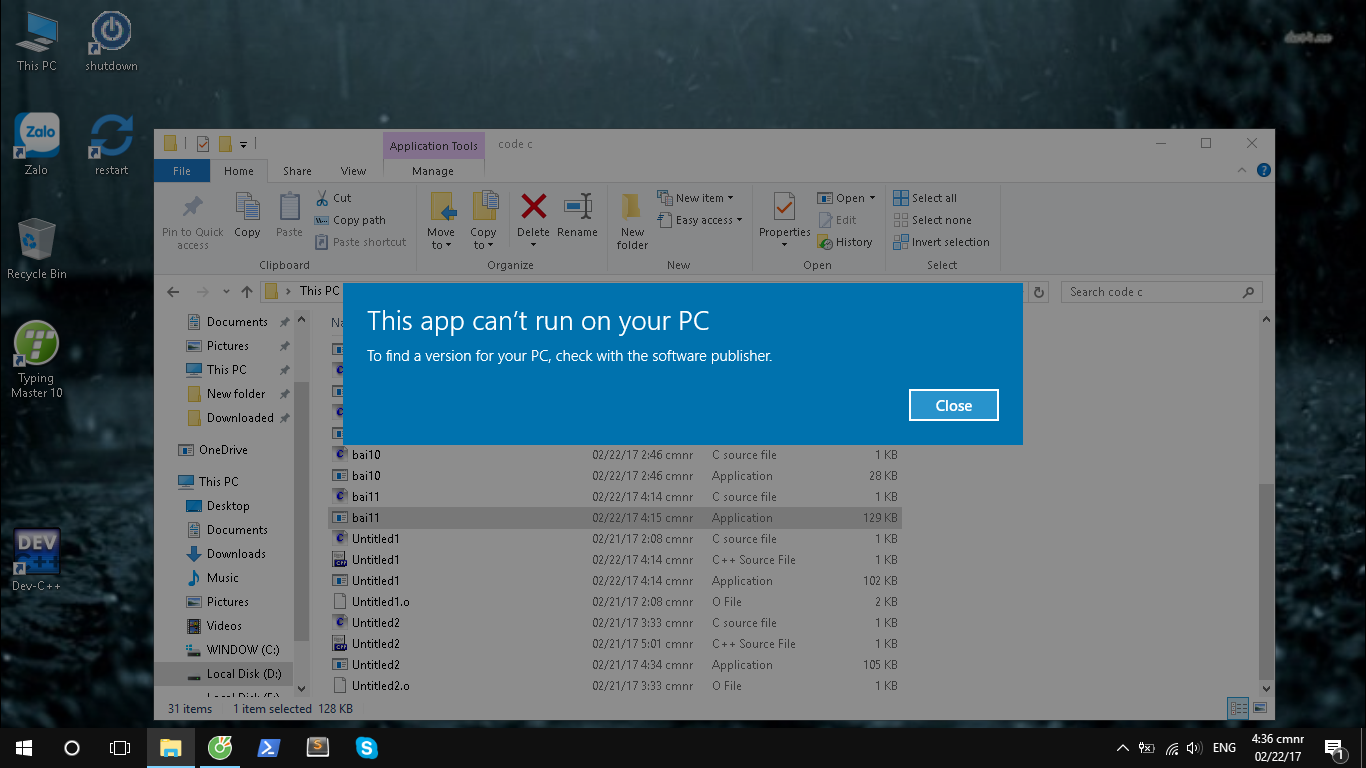Click Pin to Quick access icon
The image size is (1366, 768).
pyautogui.click(x=192, y=220)
